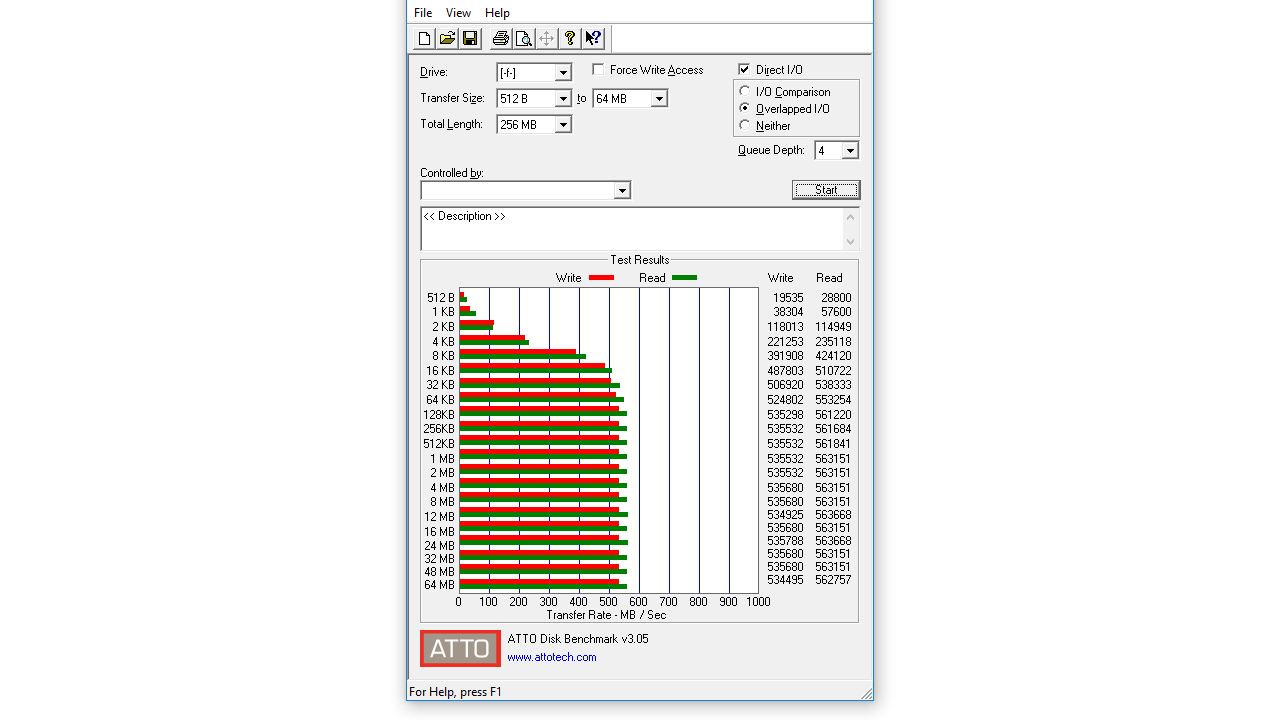Viewport: 1280px width, 720px height.
Task: Click read value 562757
Action: (x=833, y=580)
